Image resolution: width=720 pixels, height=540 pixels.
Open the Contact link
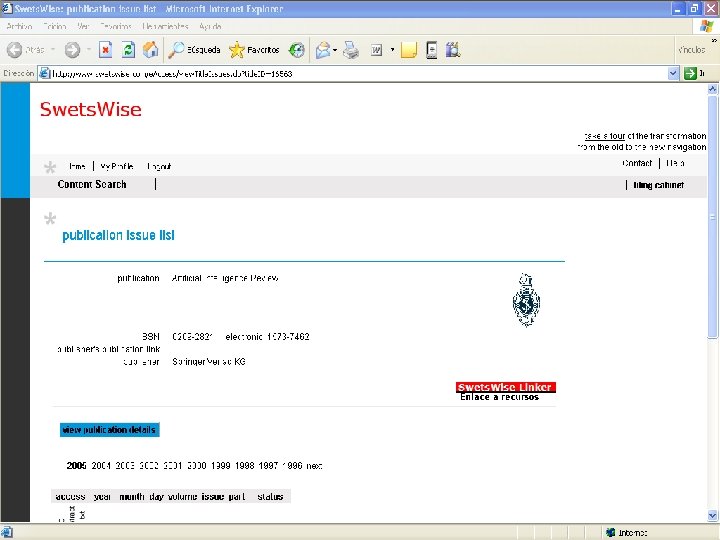coord(637,163)
